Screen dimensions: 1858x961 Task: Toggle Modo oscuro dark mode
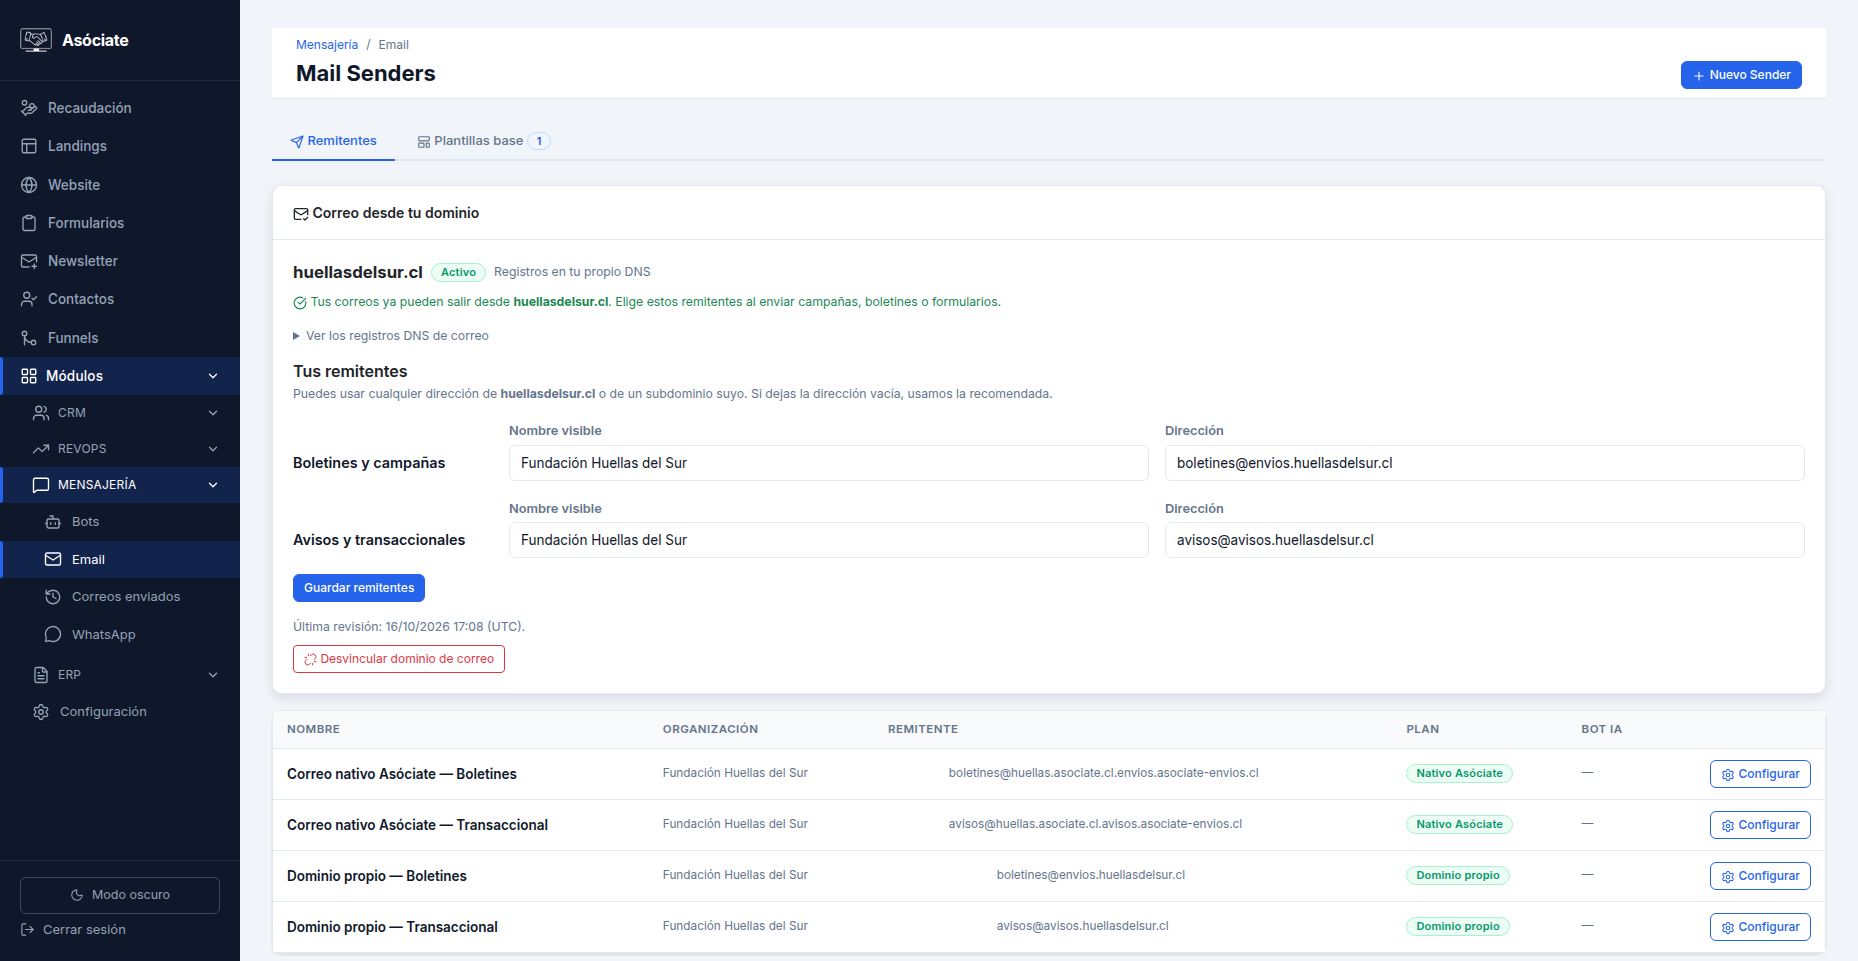(x=120, y=895)
